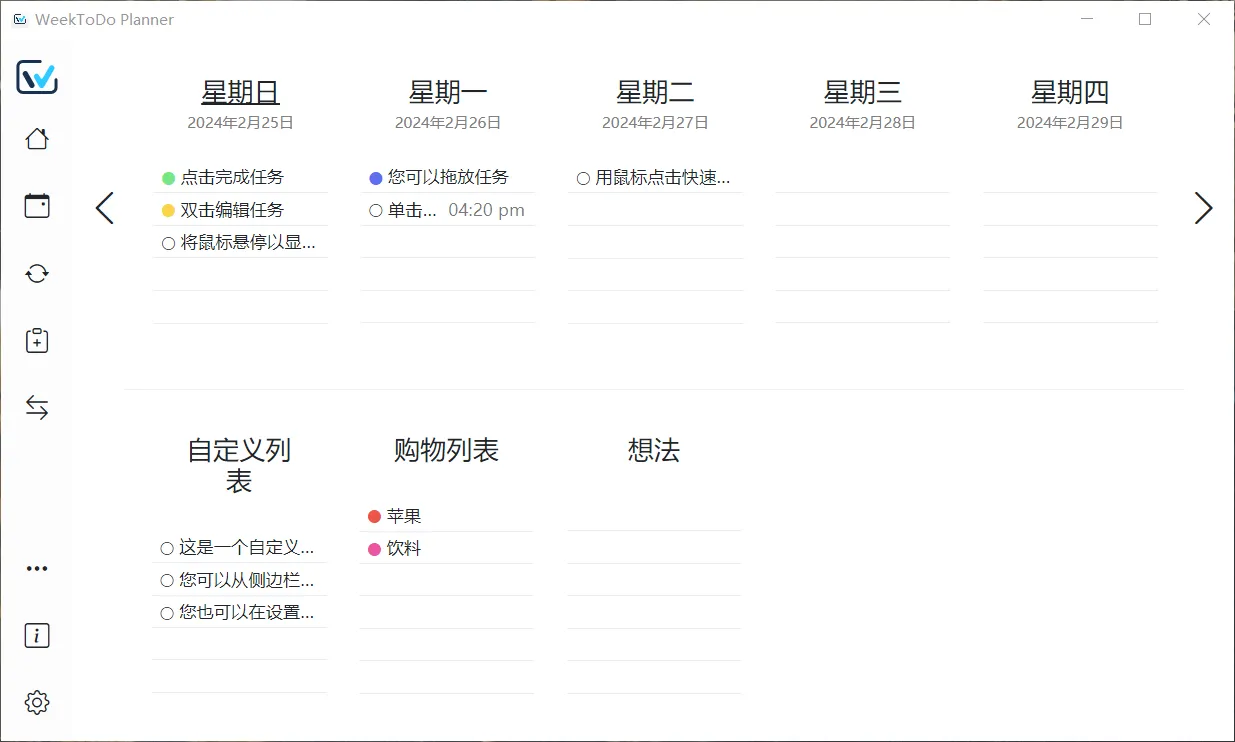1235x742 pixels.
Task: Open the calendar date picker icon
Action: click(37, 206)
